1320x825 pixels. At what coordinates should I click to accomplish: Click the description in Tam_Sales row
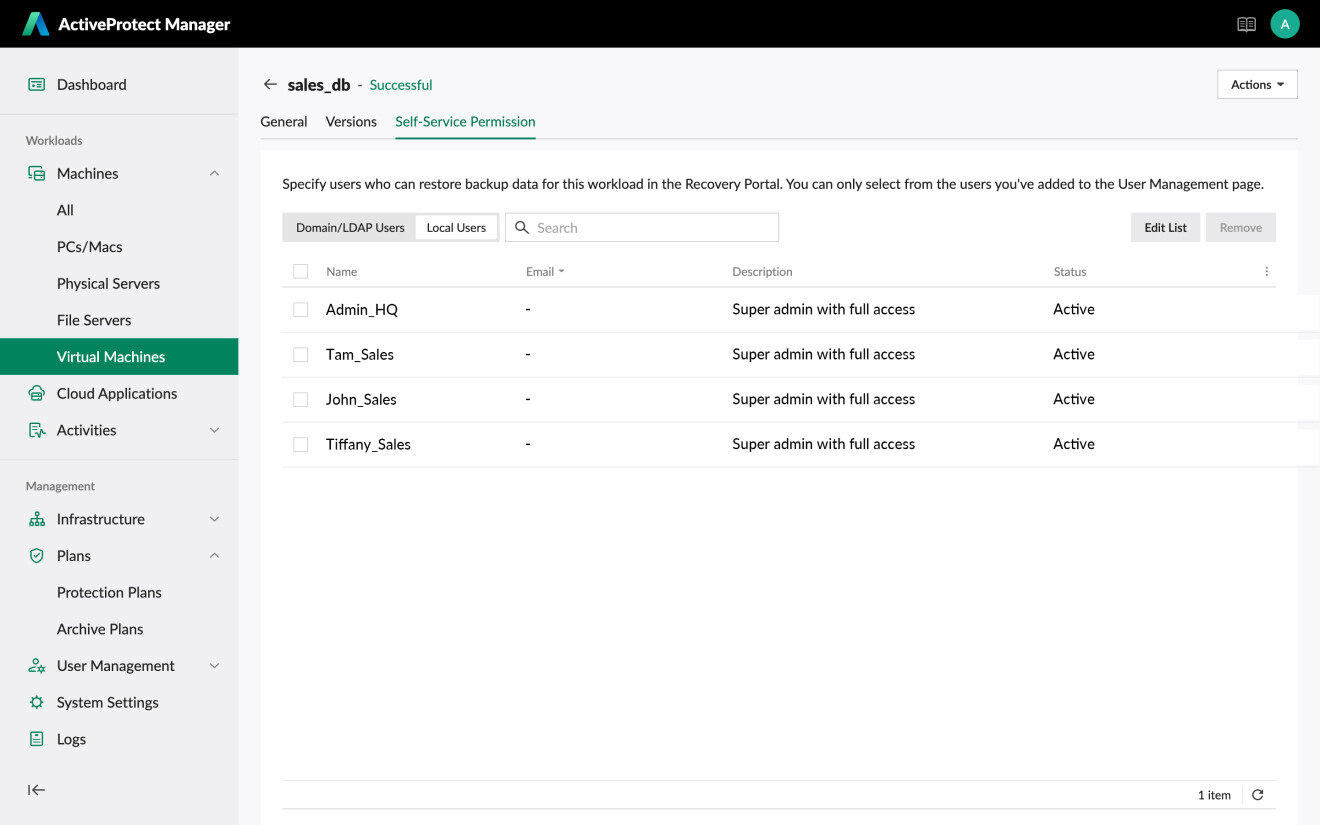coord(824,355)
